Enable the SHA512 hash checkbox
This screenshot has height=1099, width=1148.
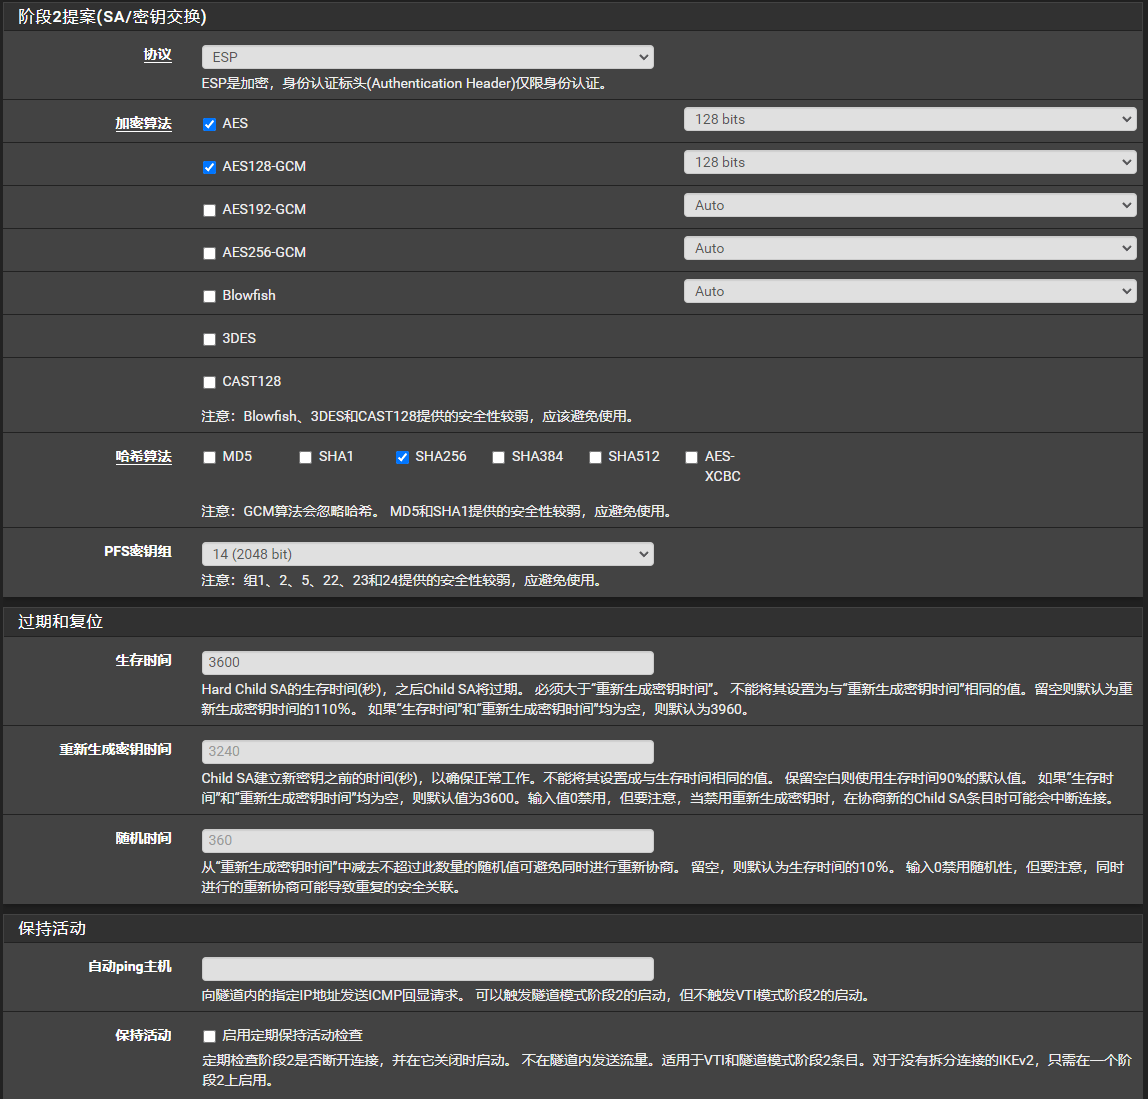point(595,457)
